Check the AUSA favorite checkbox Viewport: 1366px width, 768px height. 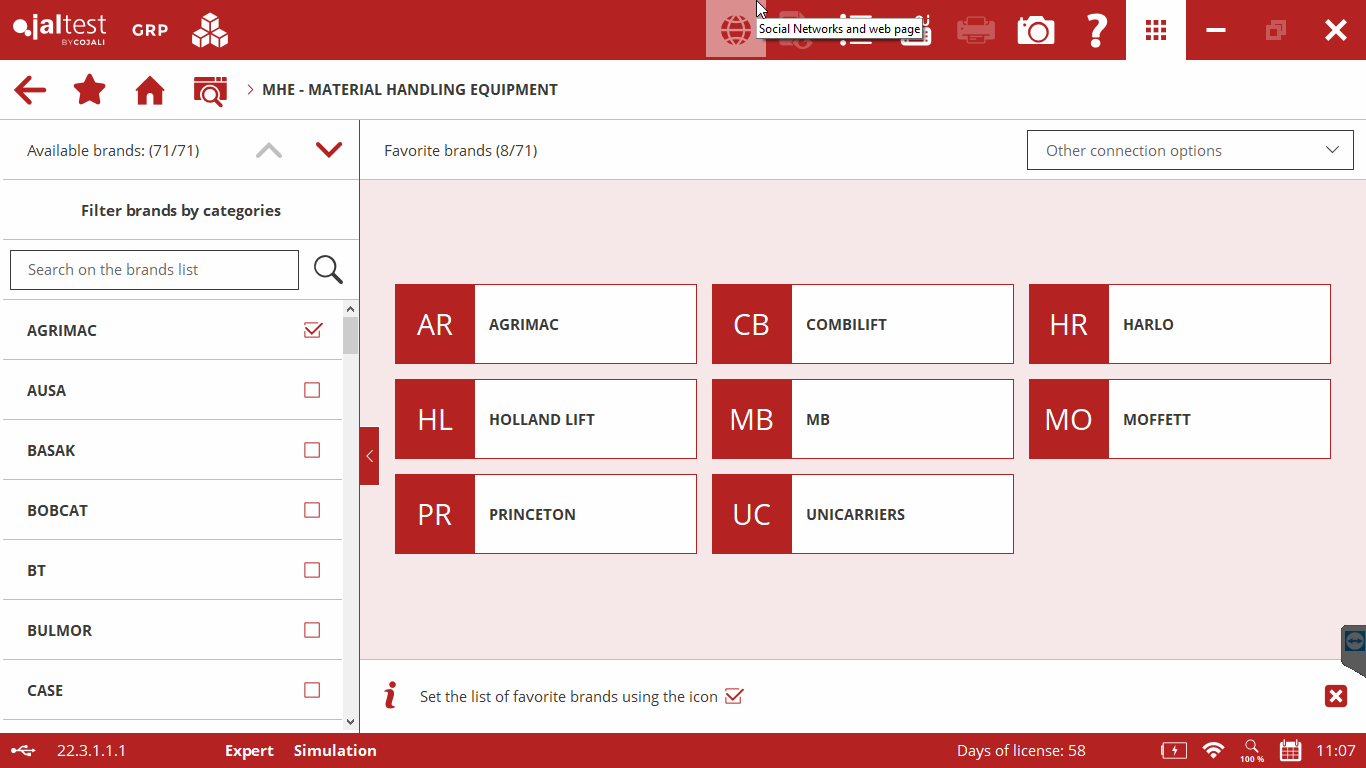pyautogui.click(x=312, y=390)
